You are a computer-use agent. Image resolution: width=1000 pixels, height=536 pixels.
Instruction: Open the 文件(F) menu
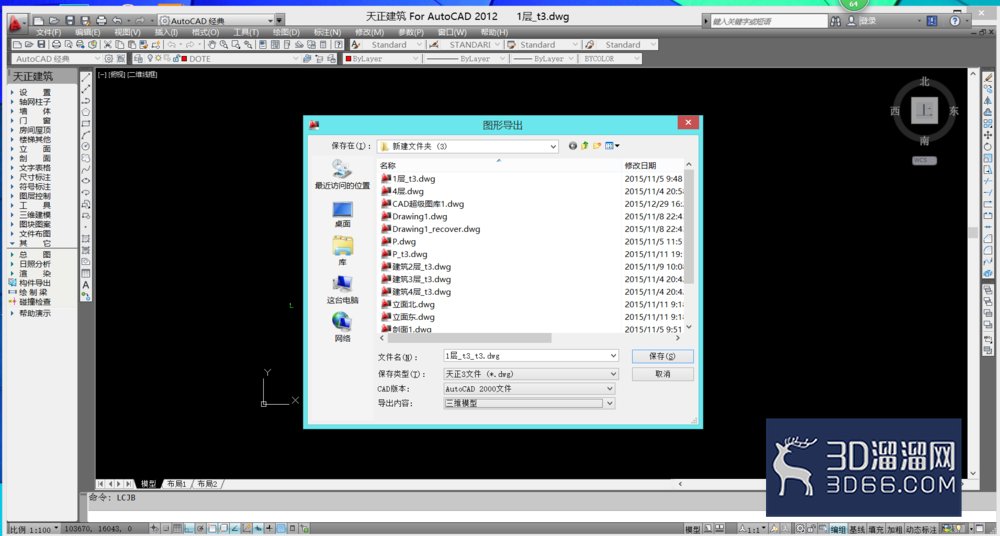coord(48,32)
